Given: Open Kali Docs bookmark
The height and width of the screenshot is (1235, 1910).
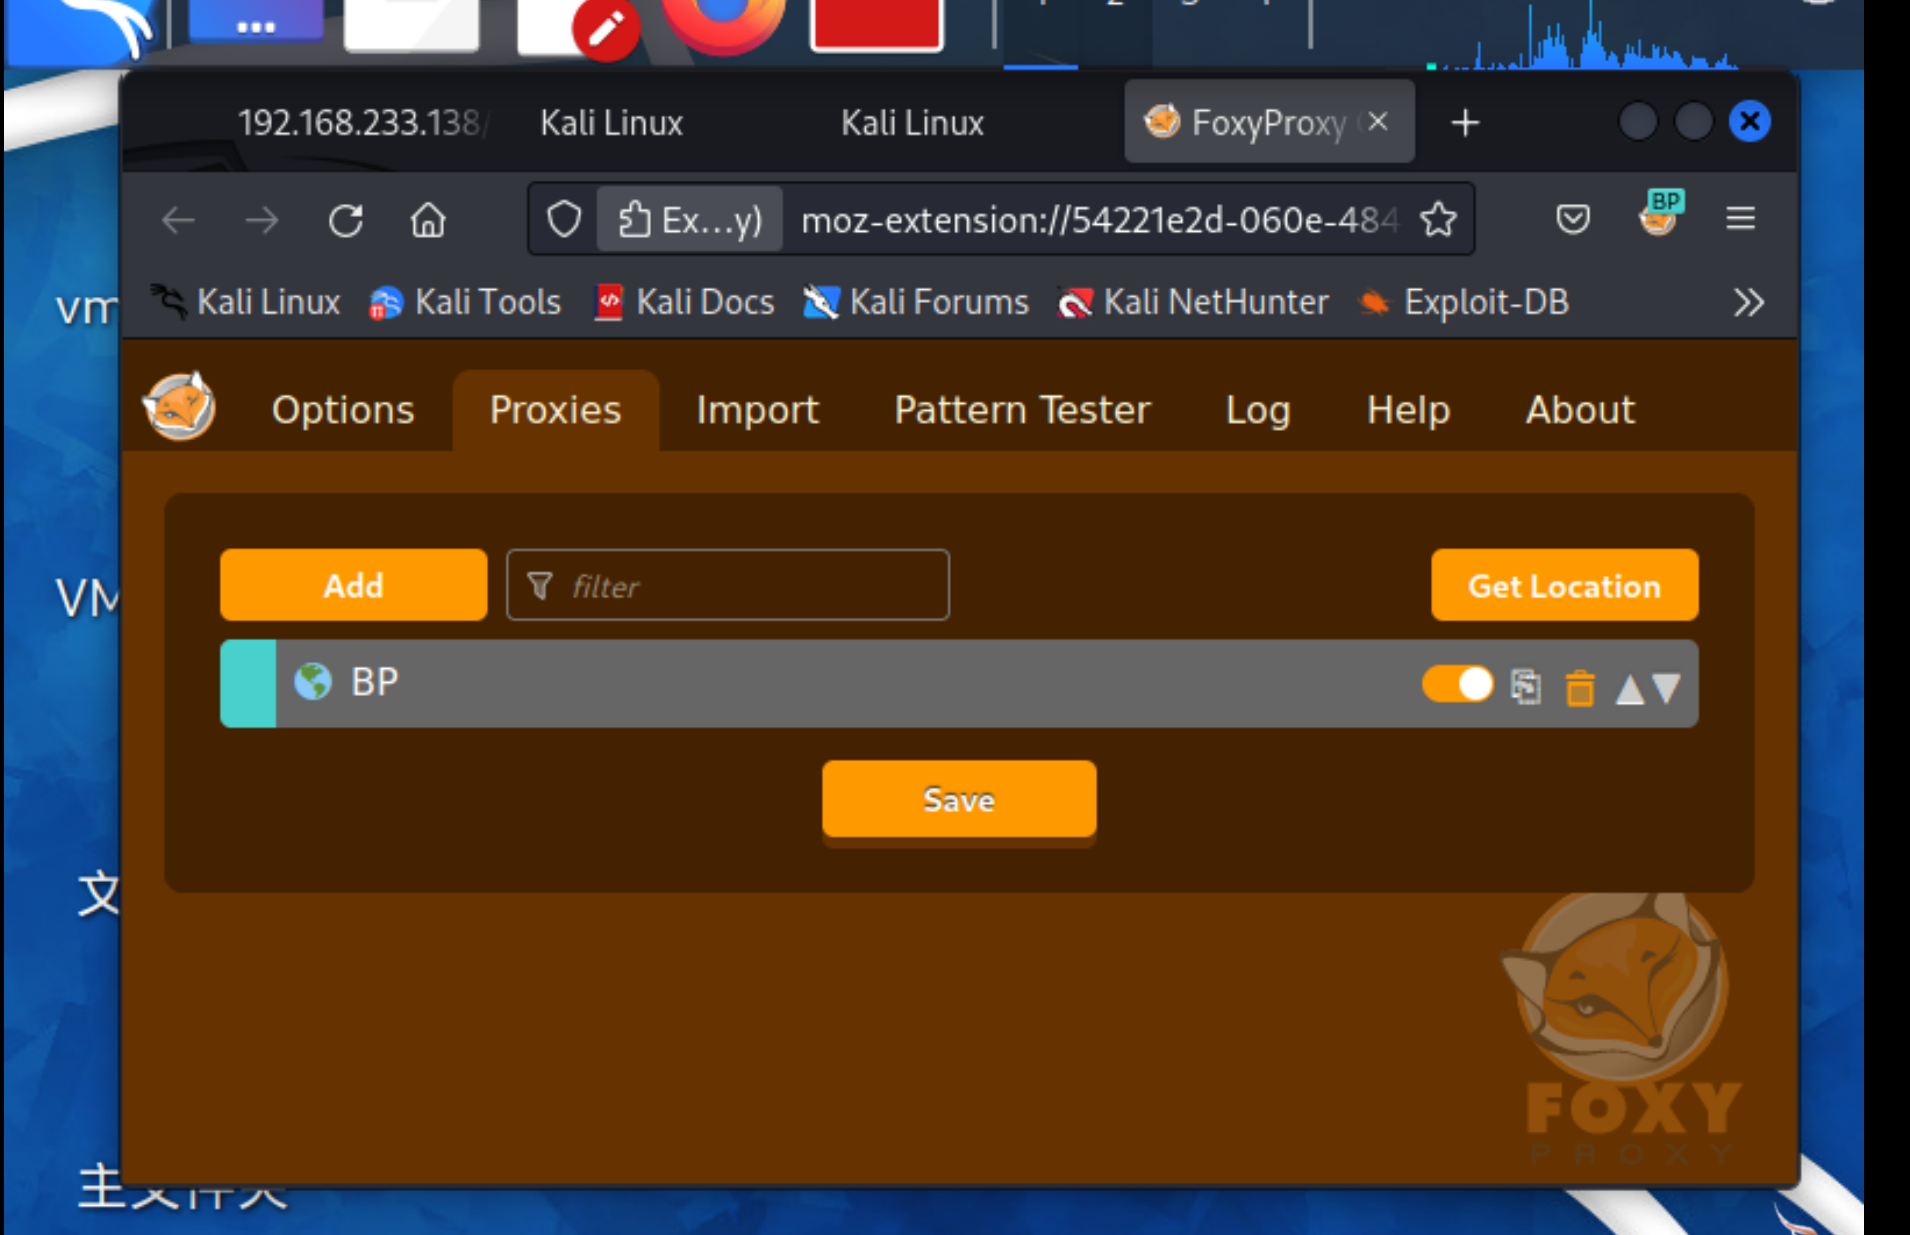Looking at the screenshot, I should pos(685,302).
